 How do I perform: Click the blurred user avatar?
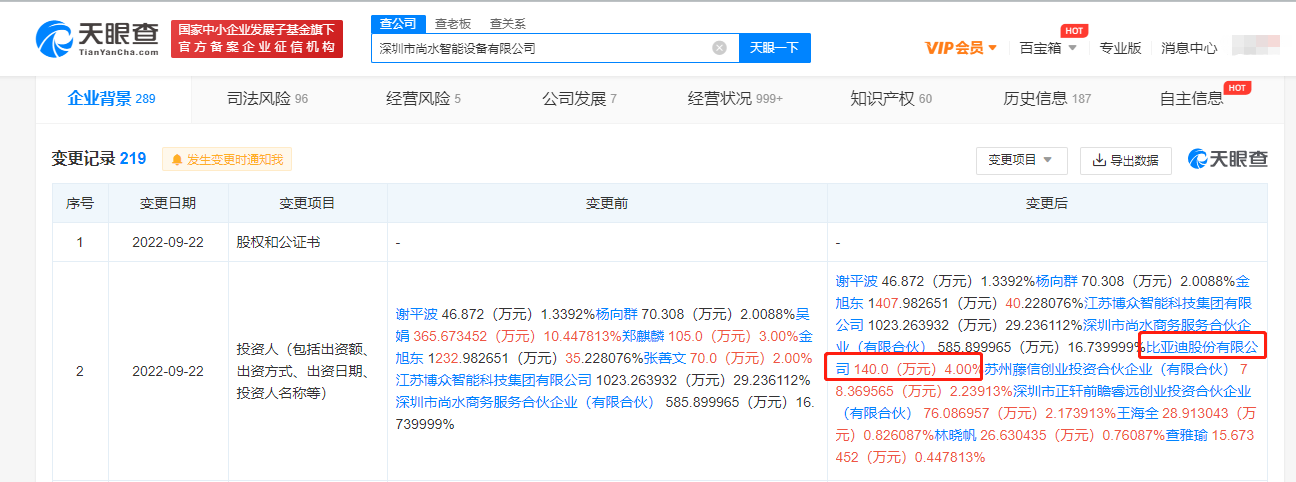[x=1257, y=46]
